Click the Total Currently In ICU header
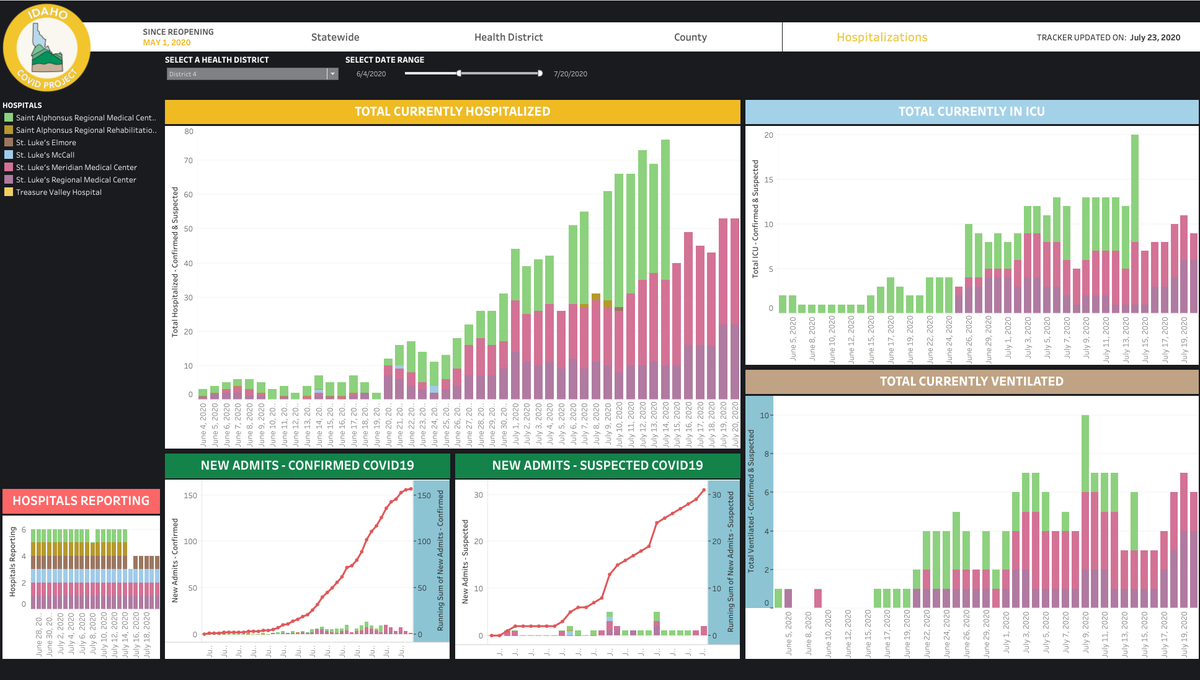 pos(971,111)
